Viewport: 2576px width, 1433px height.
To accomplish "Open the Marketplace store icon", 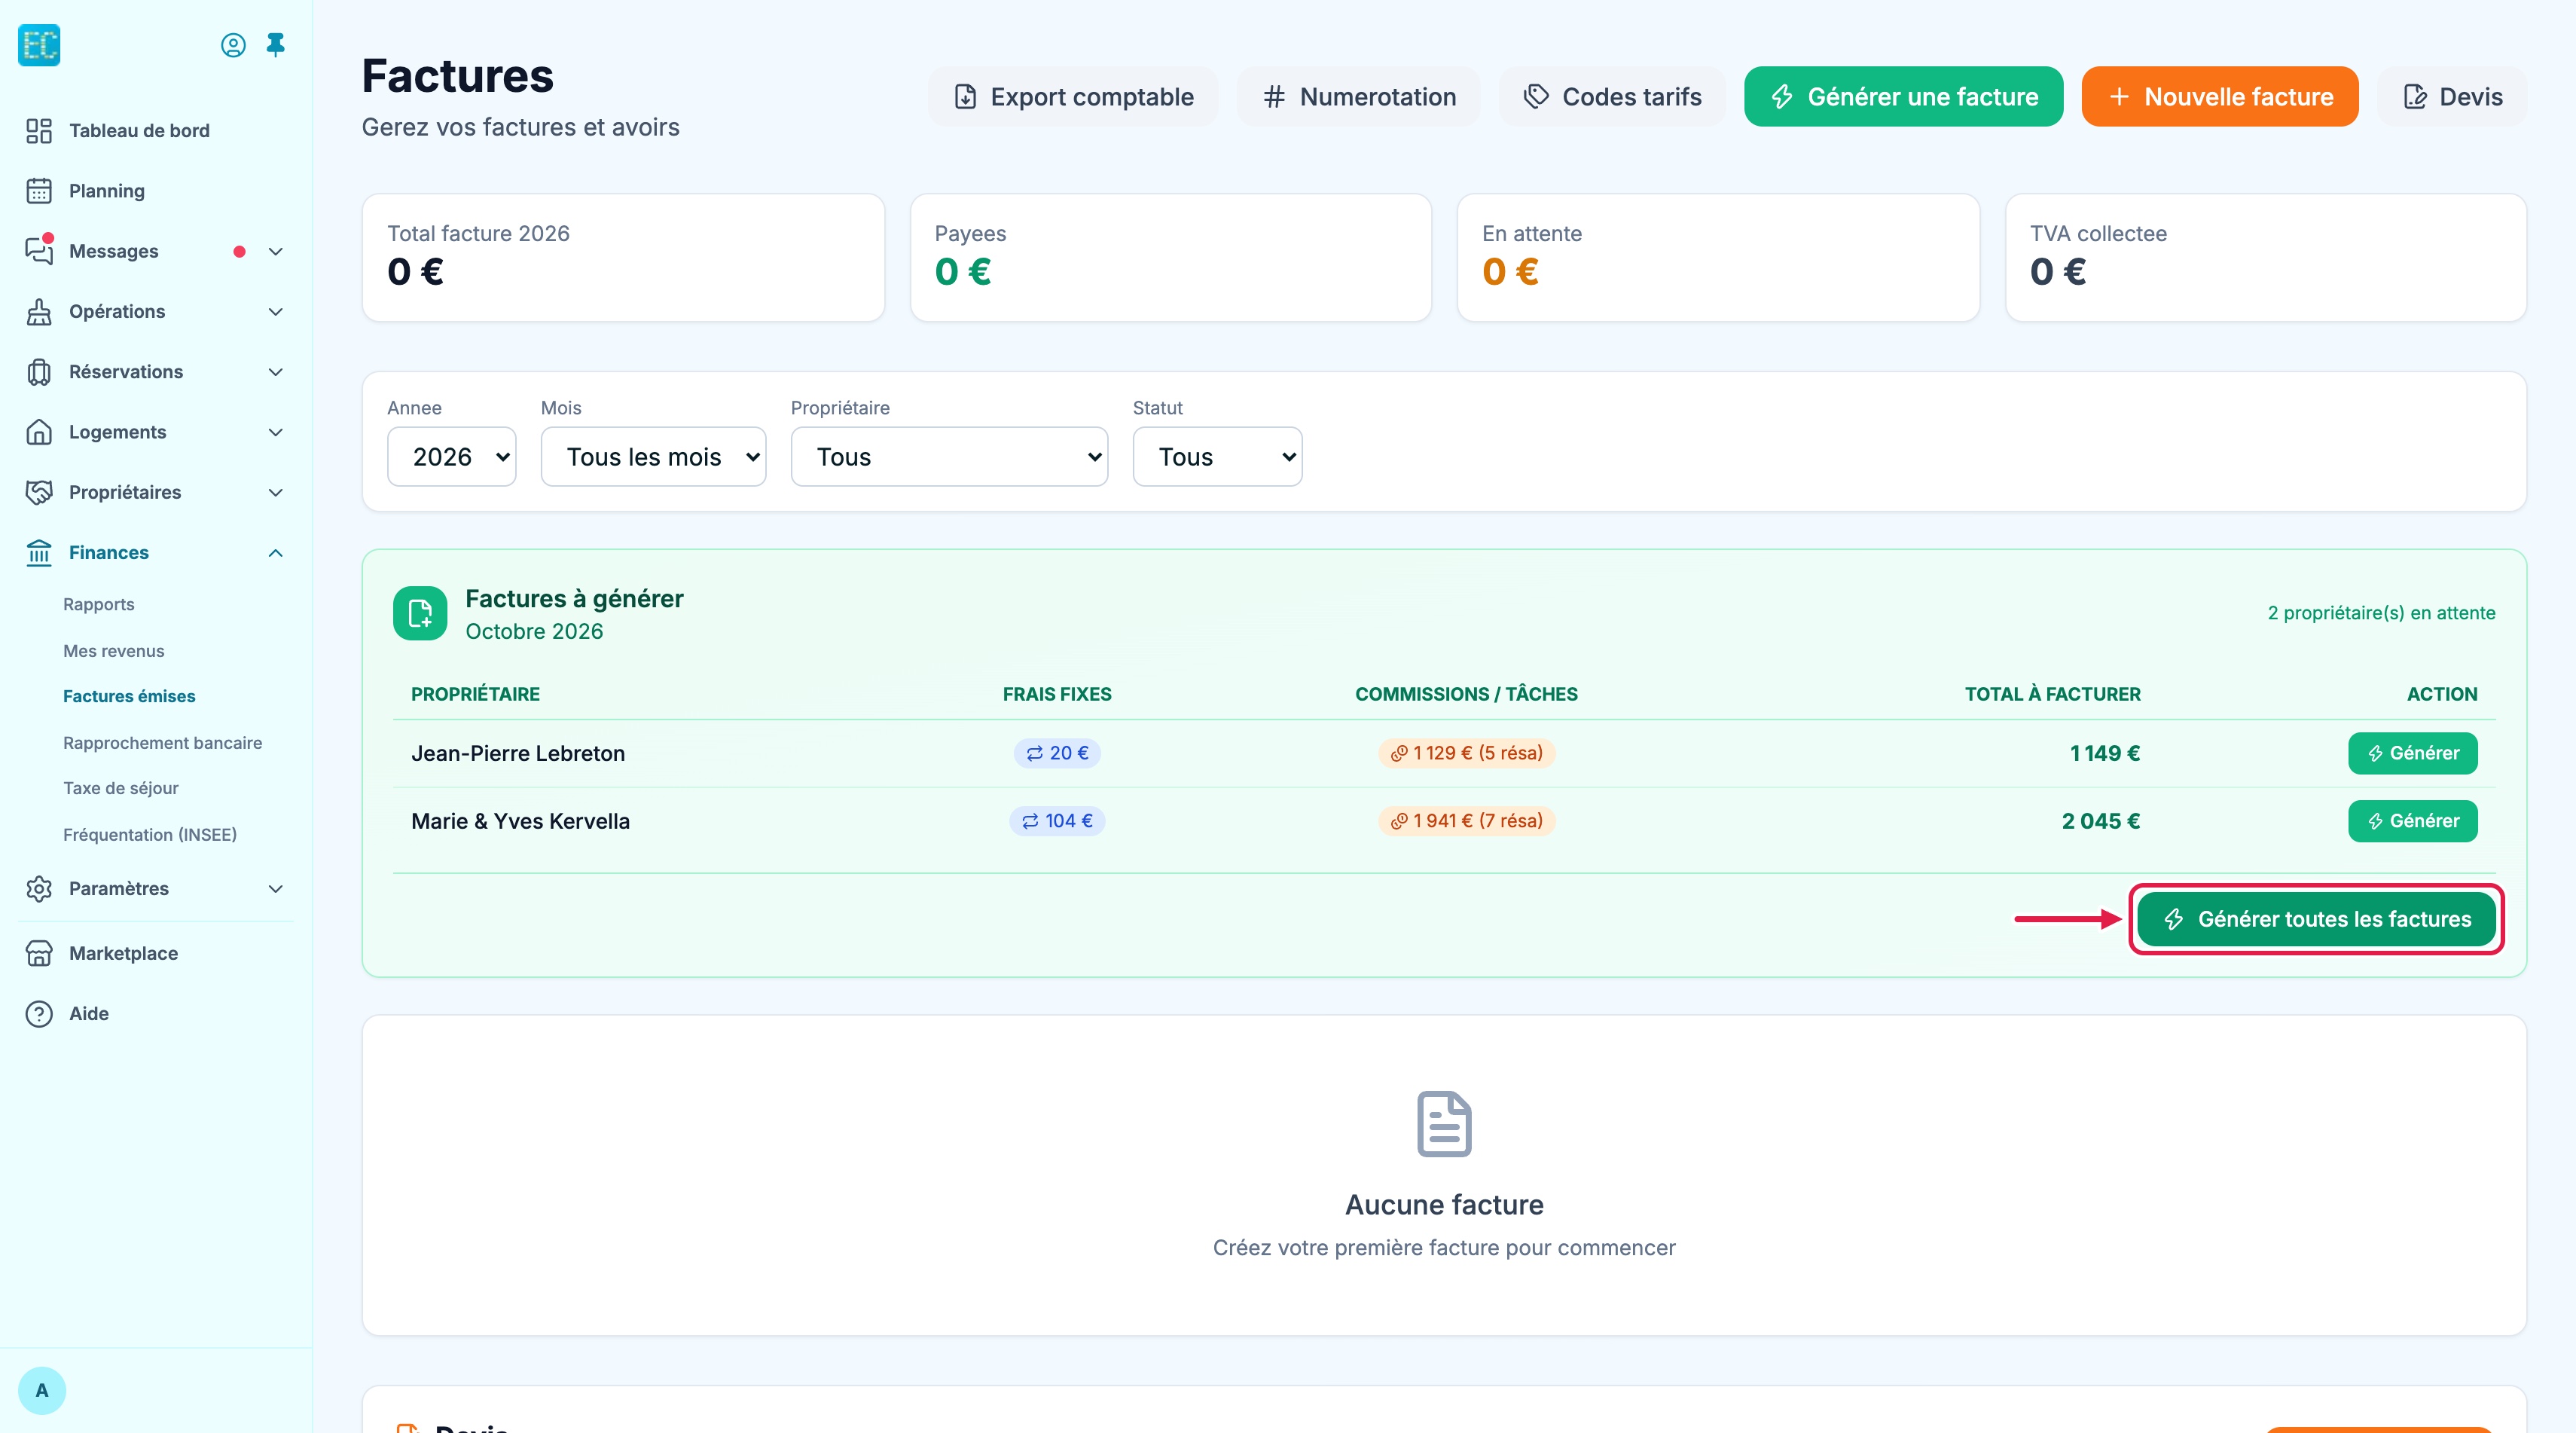I will (x=39, y=953).
